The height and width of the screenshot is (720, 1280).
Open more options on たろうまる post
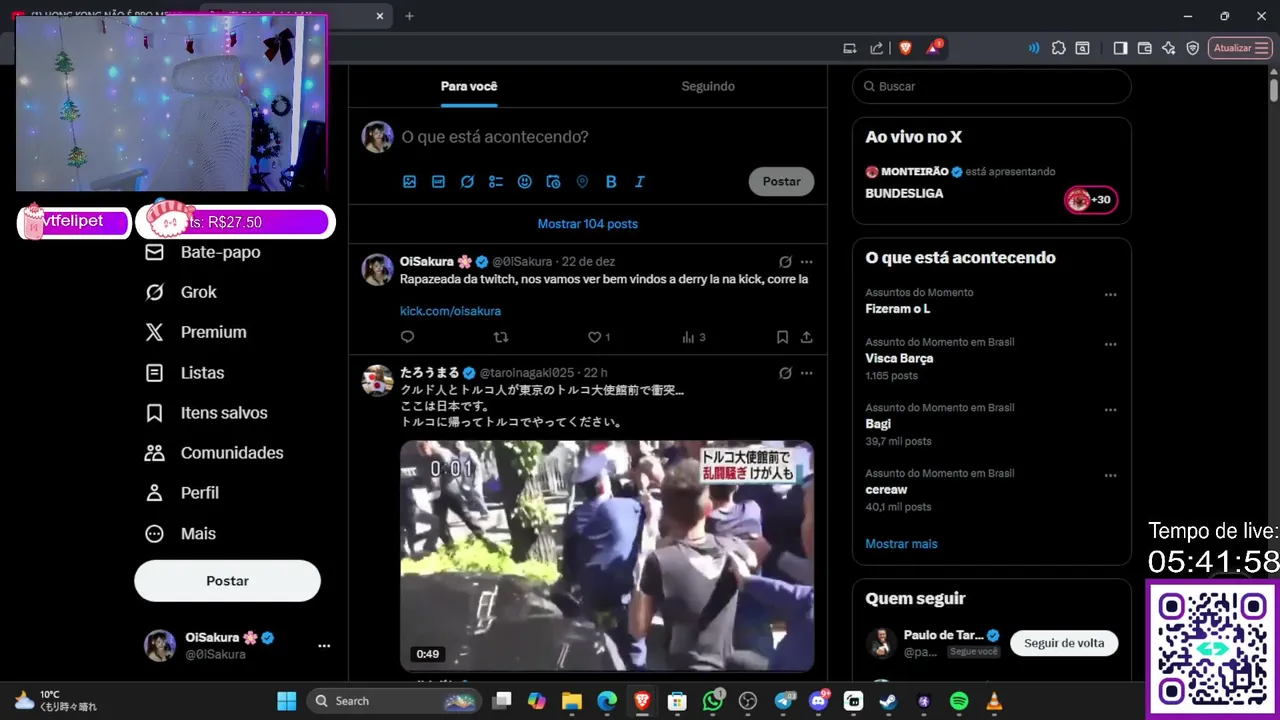coord(807,373)
